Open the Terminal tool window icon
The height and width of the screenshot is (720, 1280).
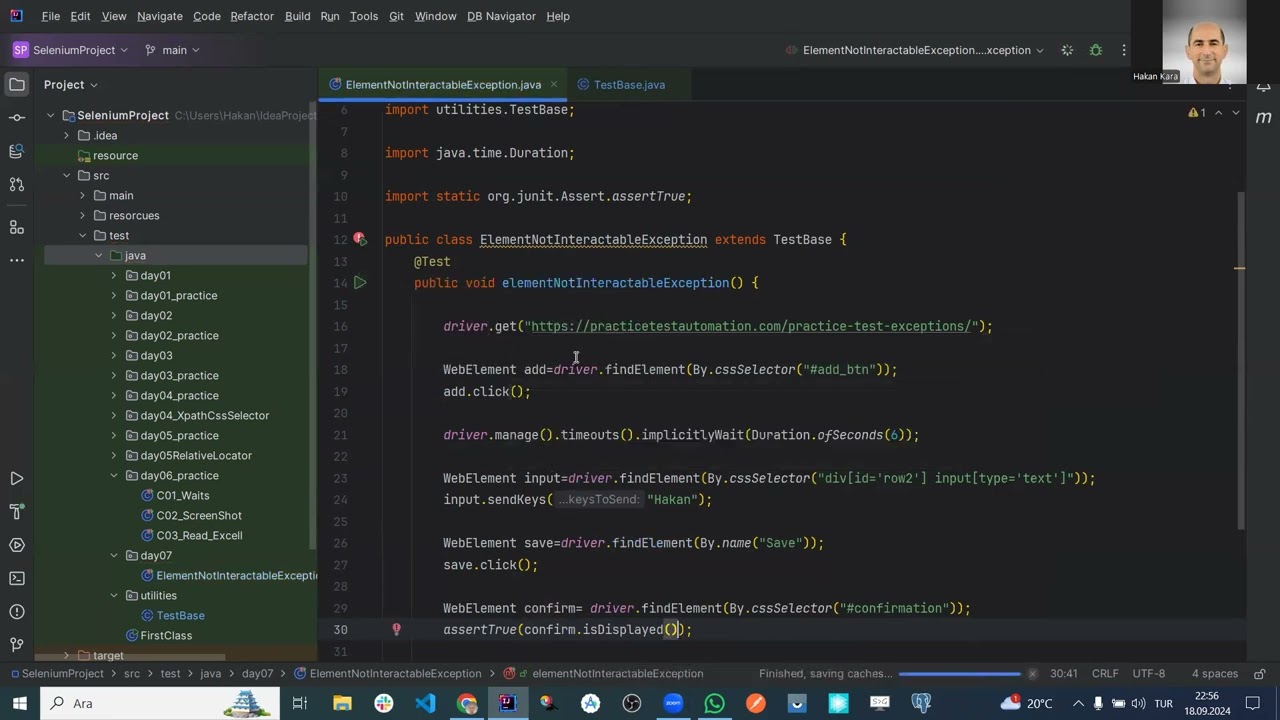click(x=17, y=578)
